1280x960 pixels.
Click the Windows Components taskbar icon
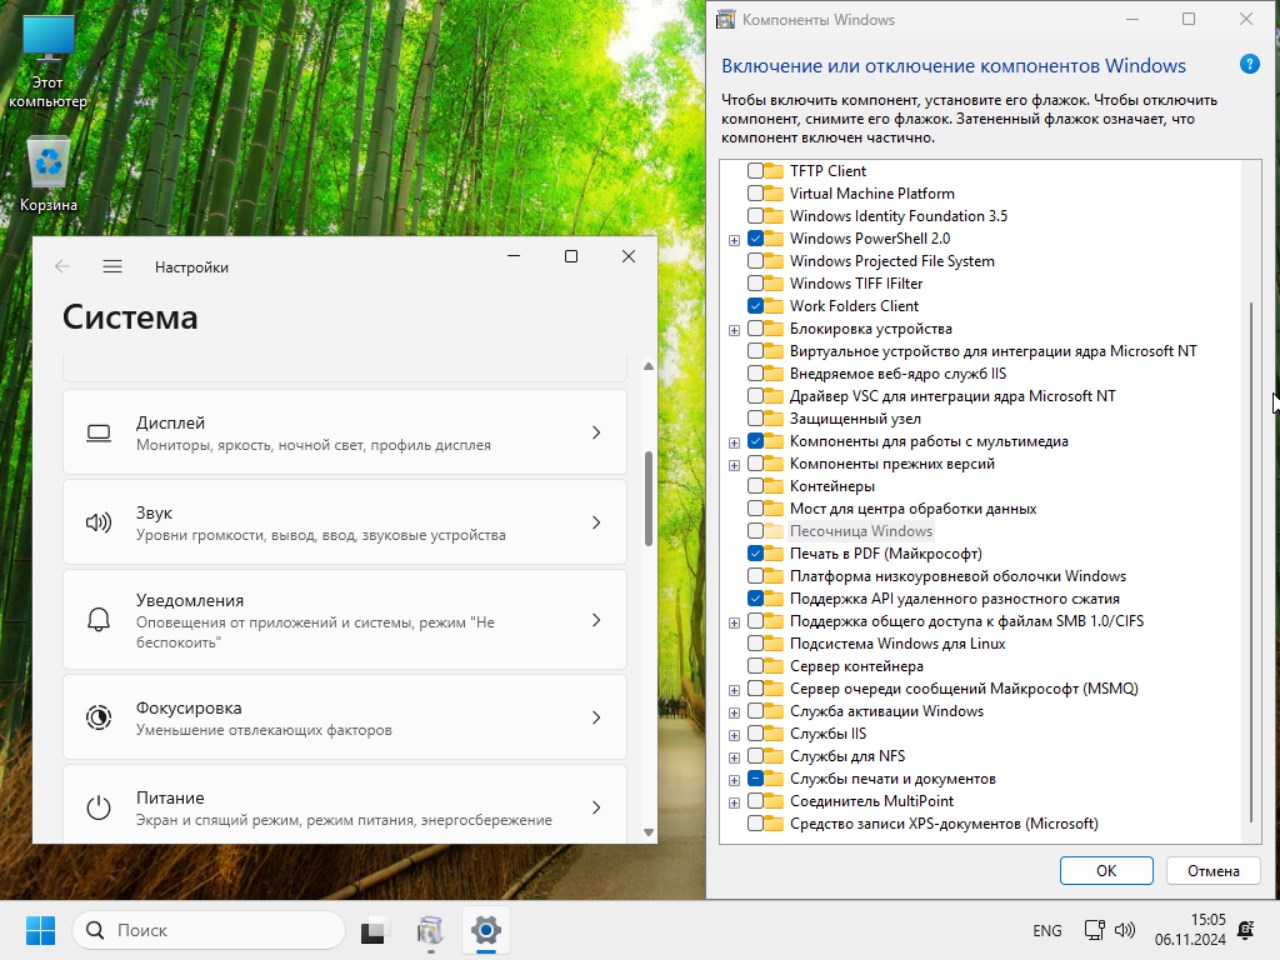(x=430, y=930)
